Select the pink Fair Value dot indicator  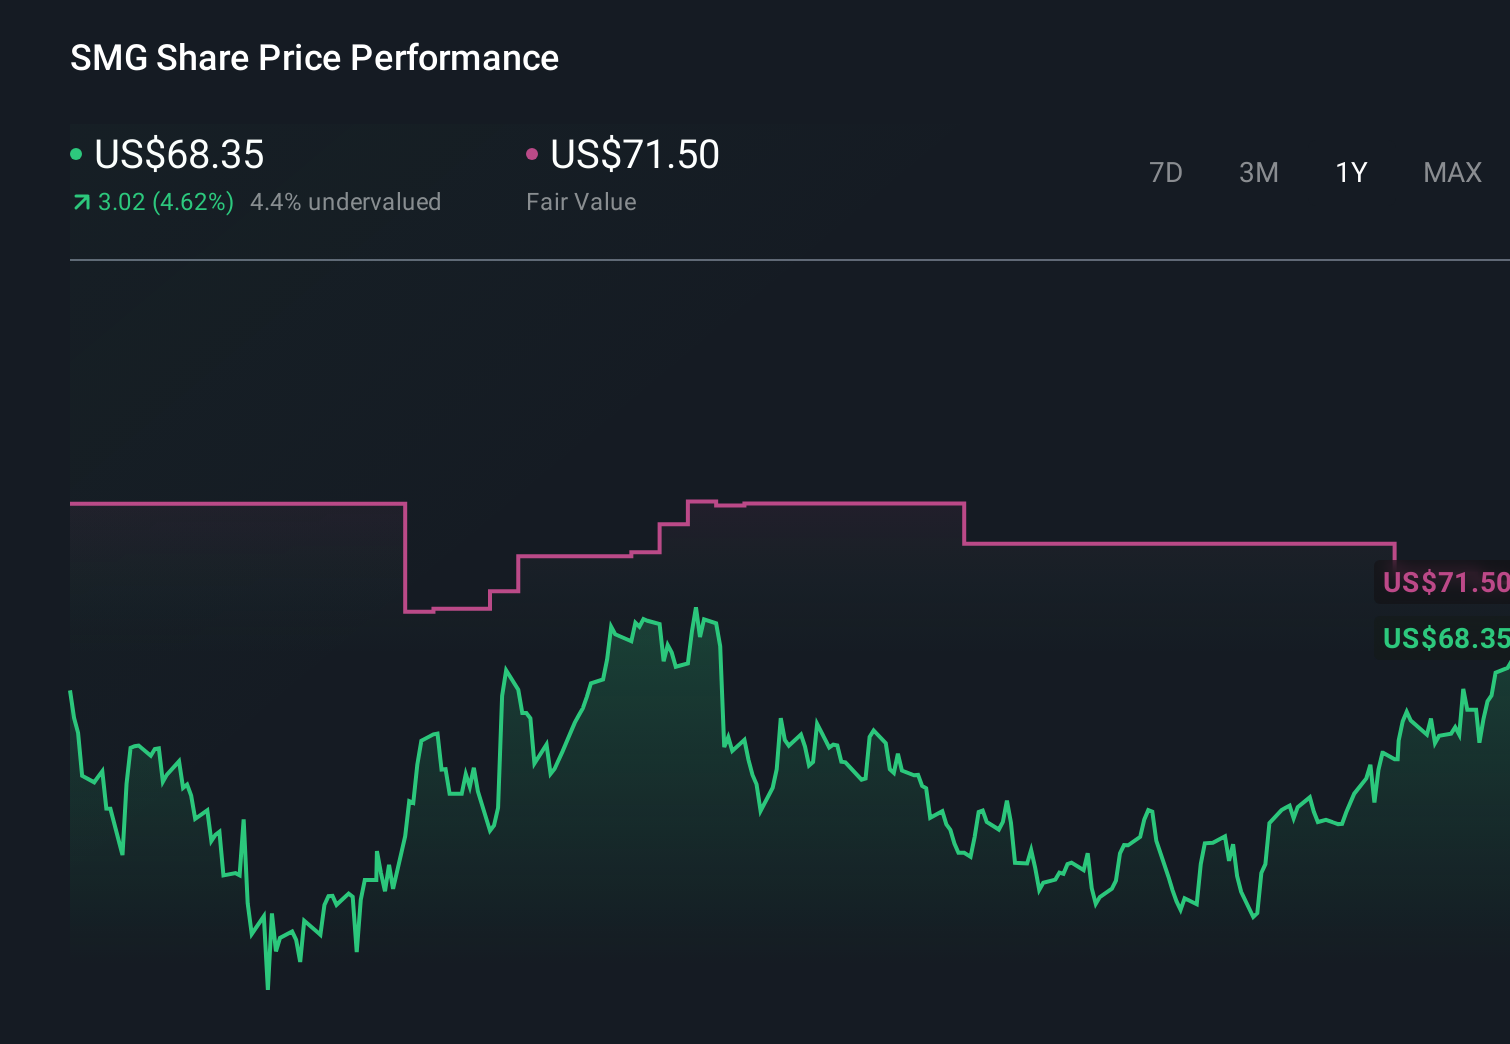point(532,152)
